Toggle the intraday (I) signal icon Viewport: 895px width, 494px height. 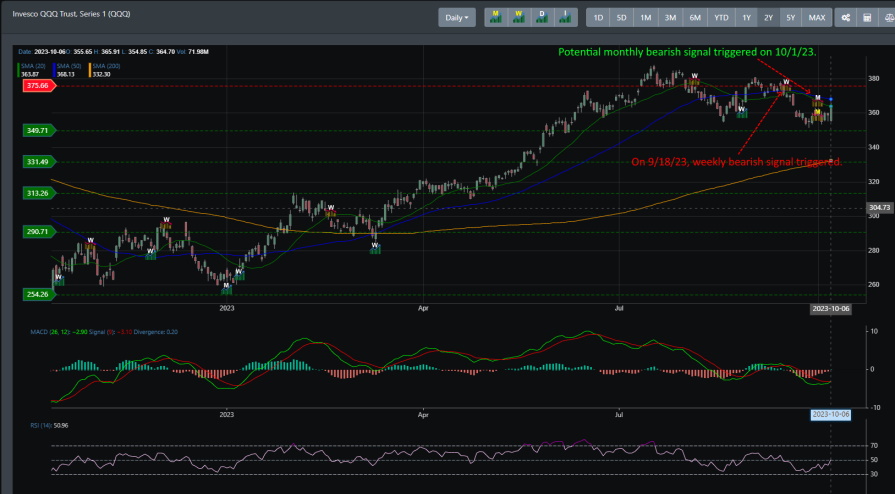[566, 17]
